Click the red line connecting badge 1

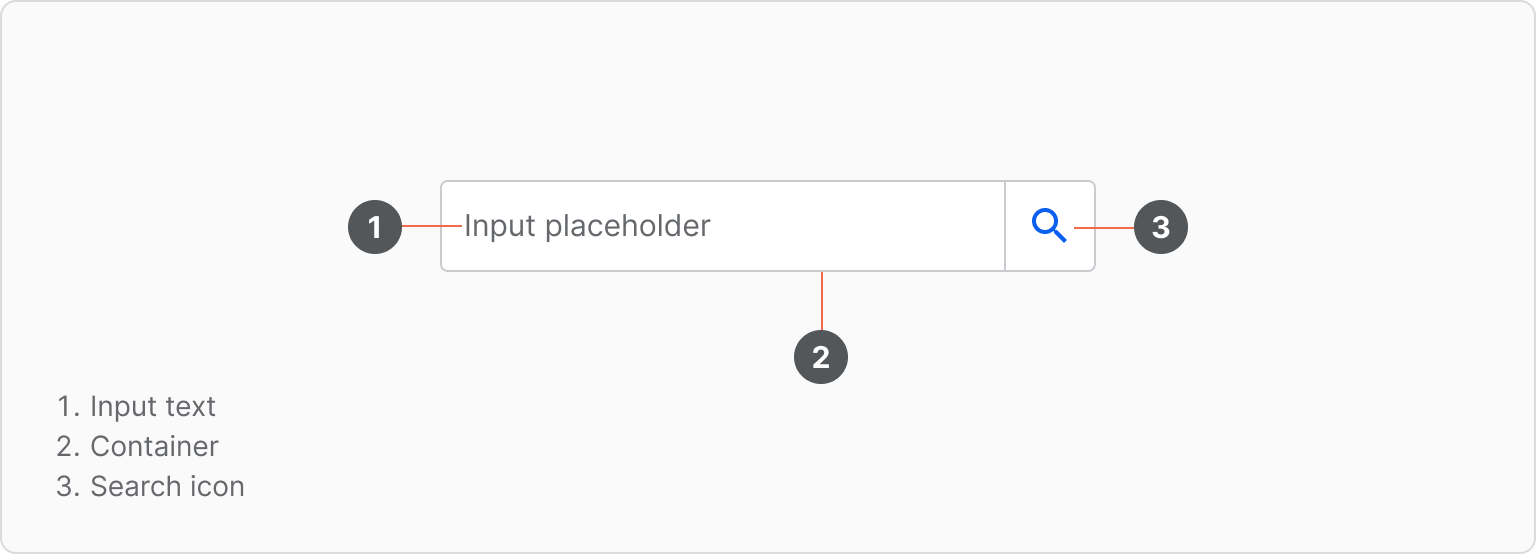pos(433,227)
